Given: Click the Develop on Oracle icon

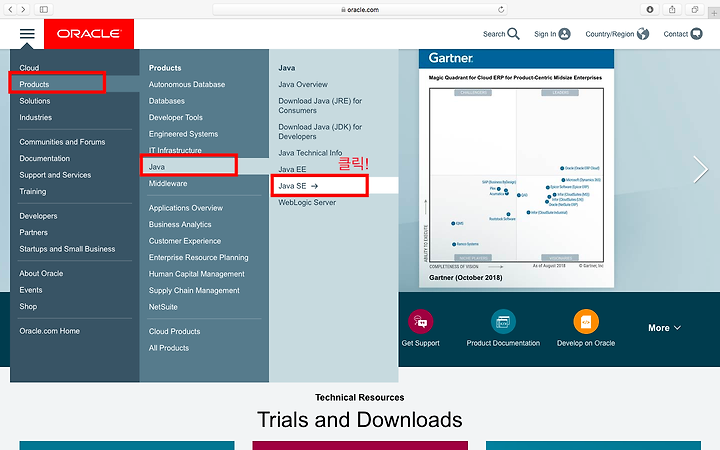Looking at the screenshot, I should tap(586, 321).
